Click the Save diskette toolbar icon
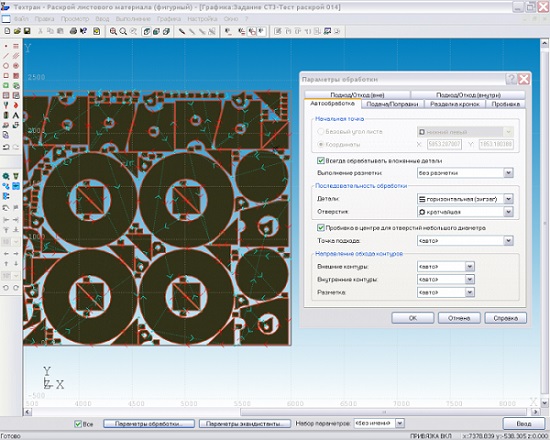The width and height of the screenshot is (550, 440). pyautogui.click(x=27, y=31)
